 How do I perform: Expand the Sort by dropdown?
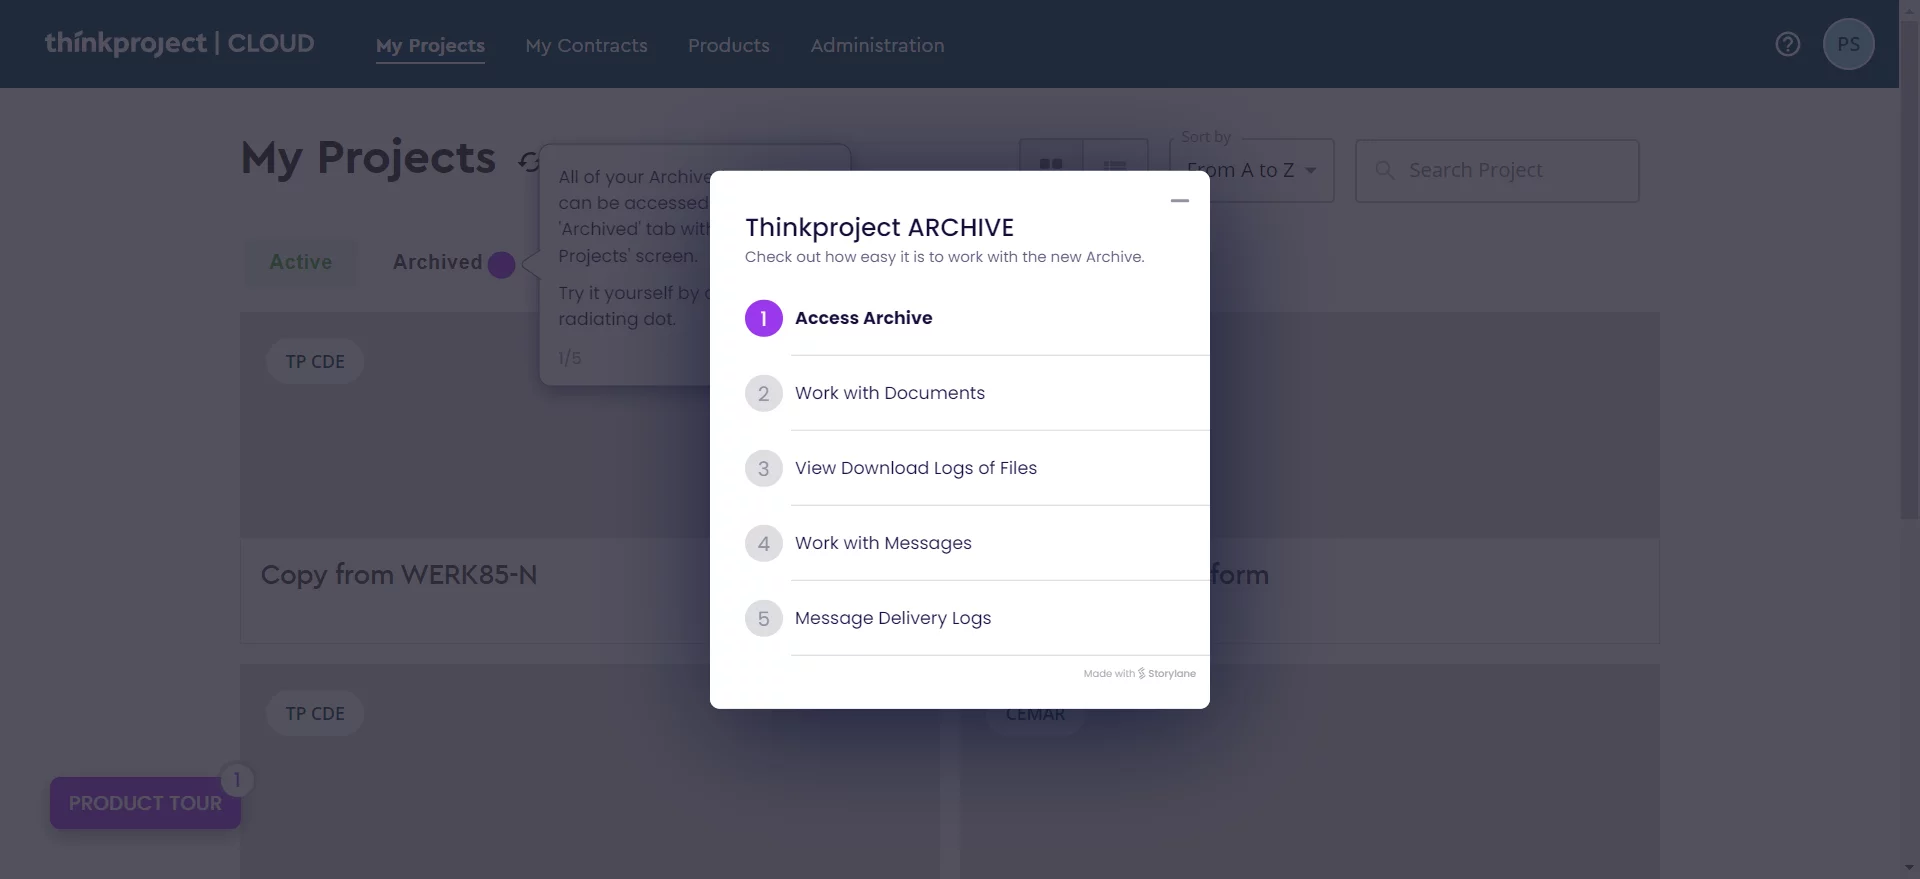tap(1251, 171)
